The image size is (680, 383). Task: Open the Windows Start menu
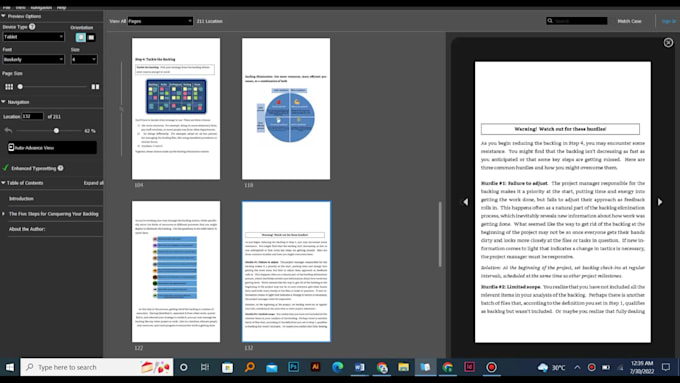click(10, 367)
